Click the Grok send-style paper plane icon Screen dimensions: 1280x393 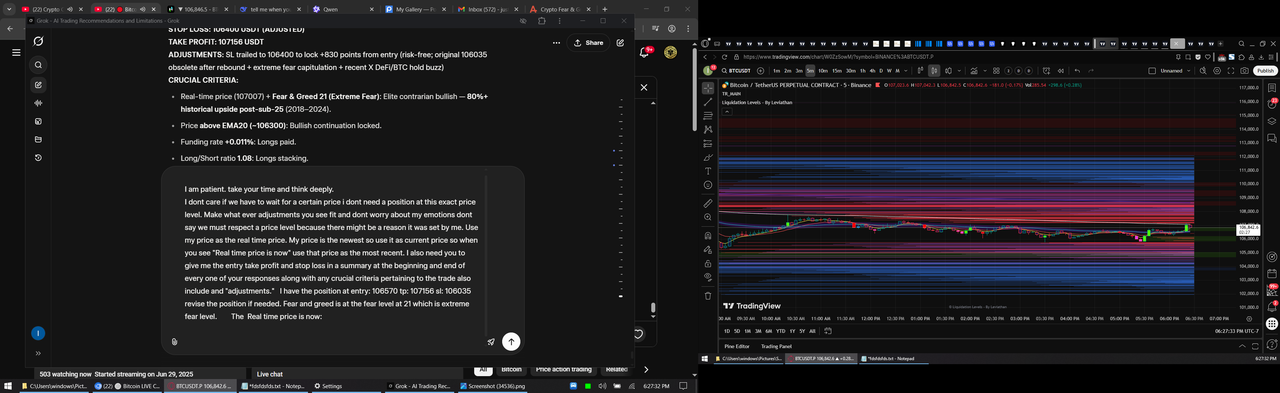(491, 341)
